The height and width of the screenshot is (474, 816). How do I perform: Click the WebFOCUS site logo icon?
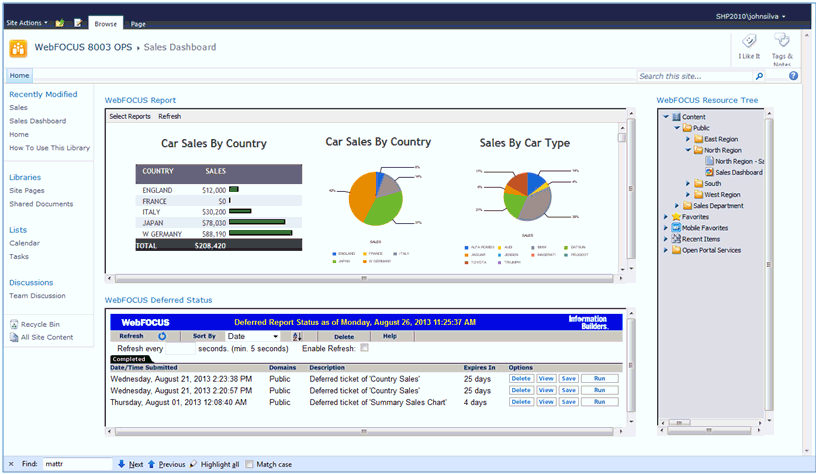coord(18,48)
